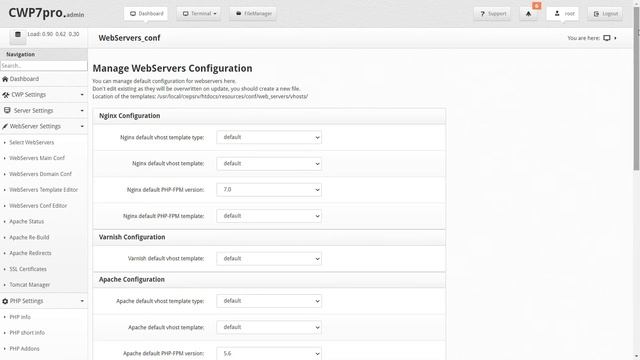Open WebServers Template Editor
Viewport: 640px width, 360px height.
coord(43,190)
